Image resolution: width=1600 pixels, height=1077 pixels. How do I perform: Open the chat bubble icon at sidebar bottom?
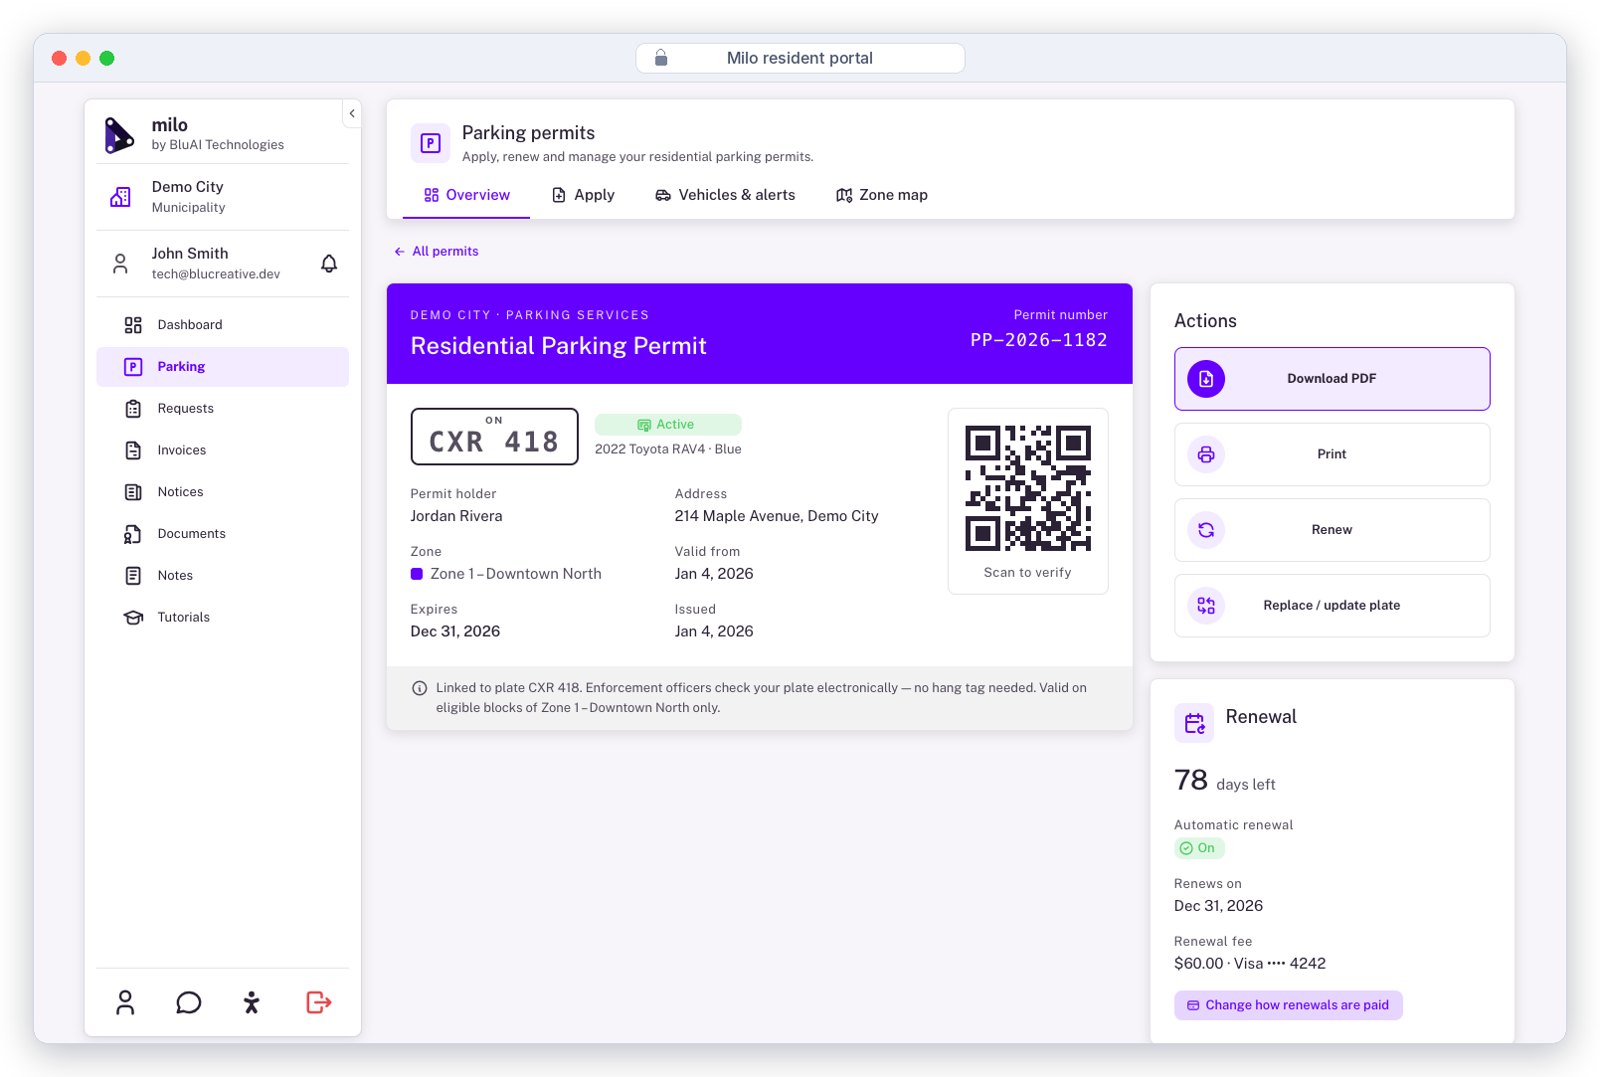pyautogui.click(x=189, y=1003)
